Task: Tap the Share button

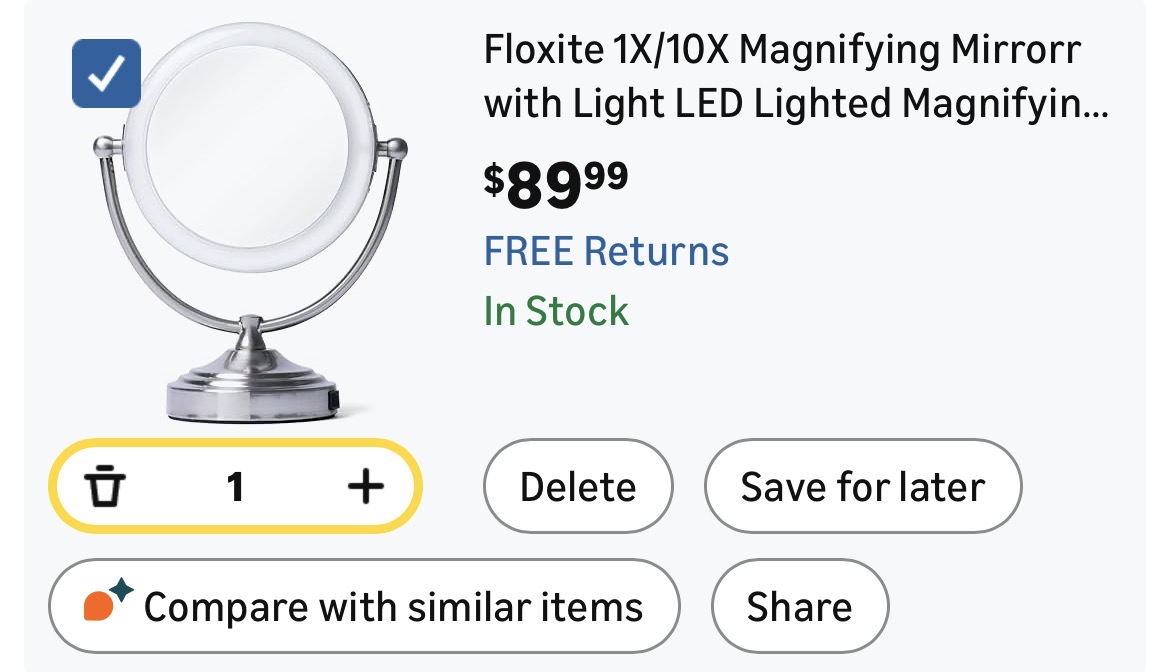Action: [799, 607]
